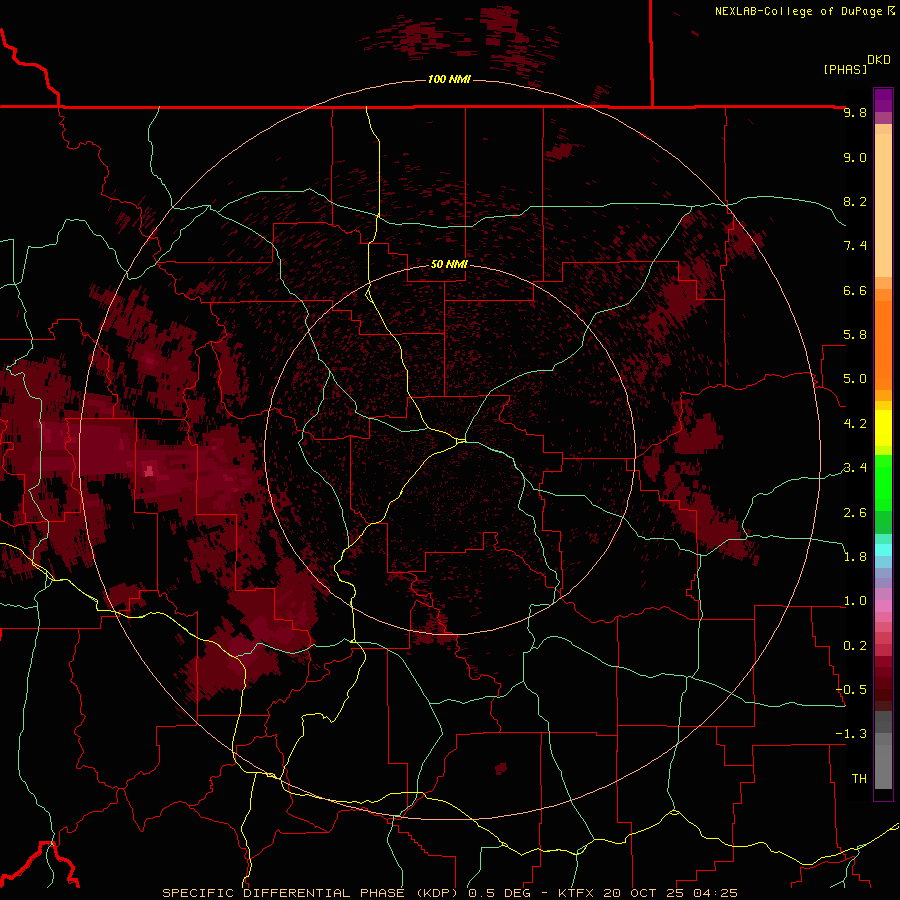
Task: Click the 7.4 legend value
Action: pos(855,246)
